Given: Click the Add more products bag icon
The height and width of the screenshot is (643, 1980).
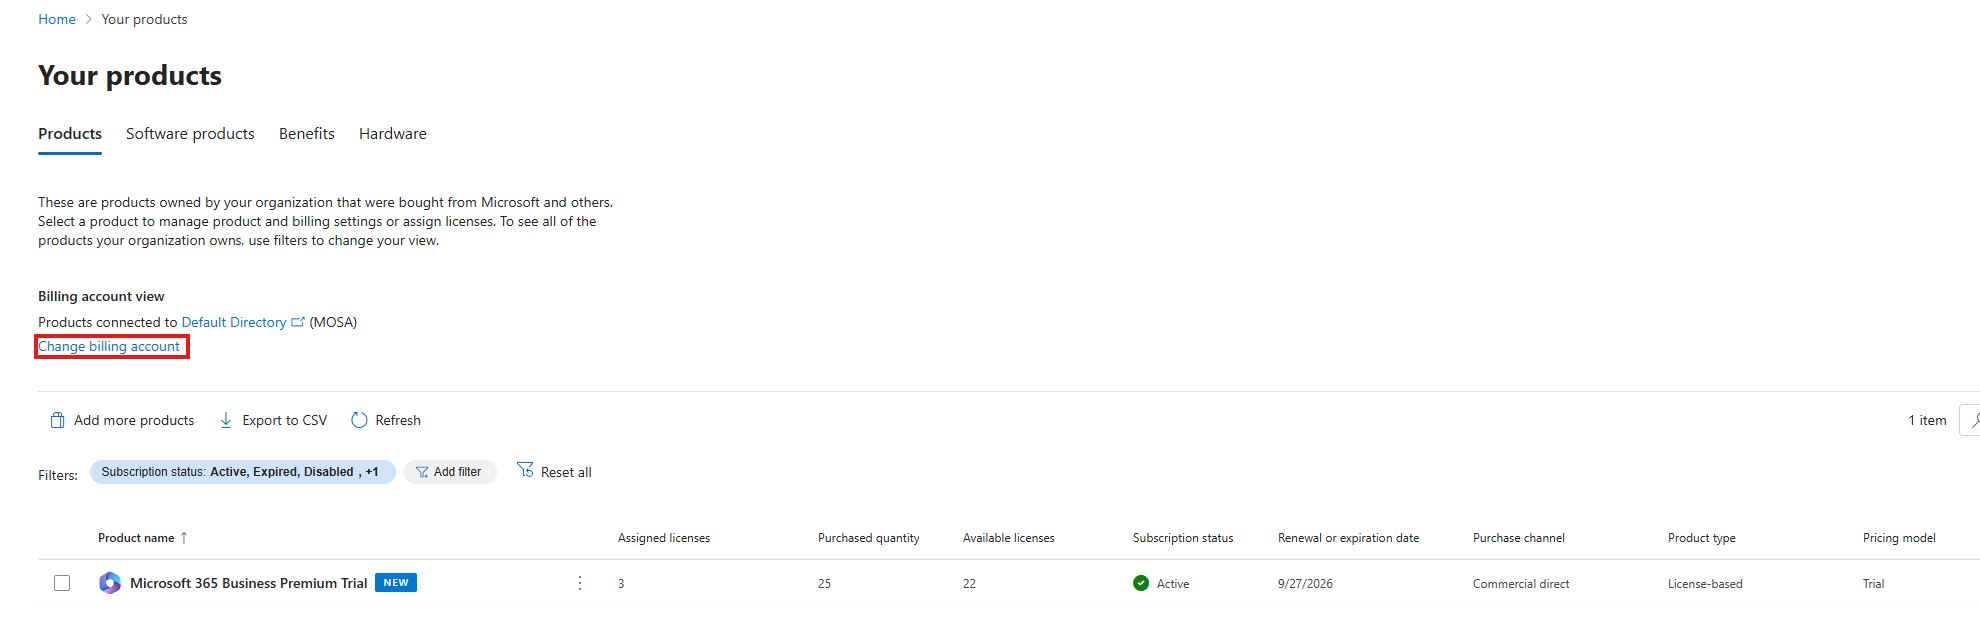Looking at the screenshot, I should pyautogui.click(x=58, y=420).
